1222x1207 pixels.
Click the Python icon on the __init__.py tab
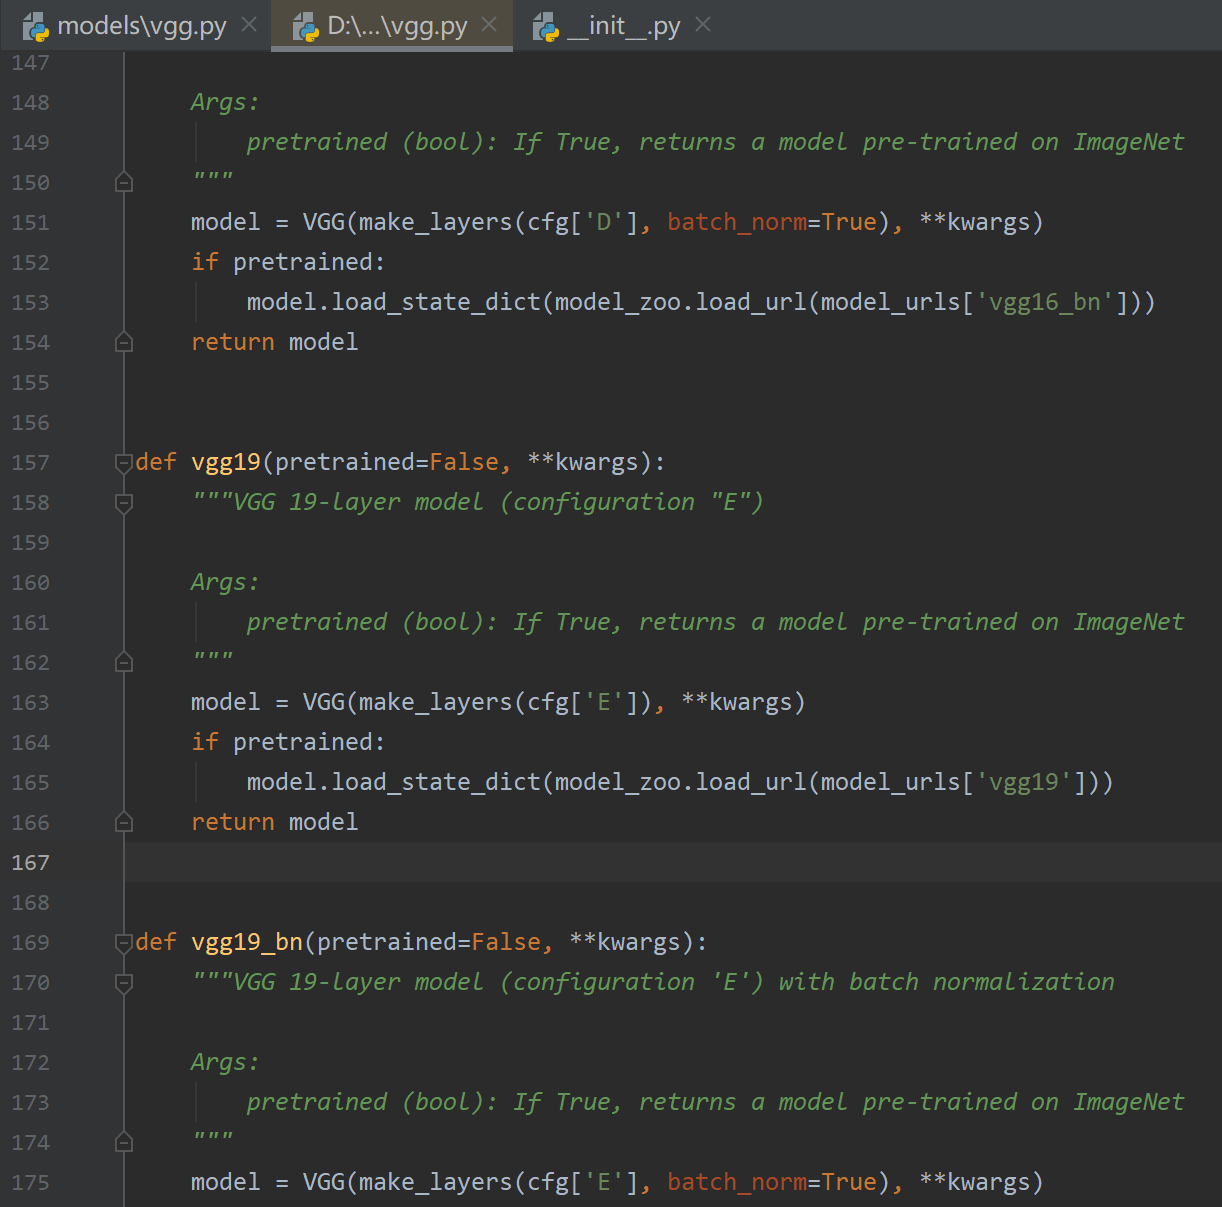pyautogui.click(x=546, y=26)
